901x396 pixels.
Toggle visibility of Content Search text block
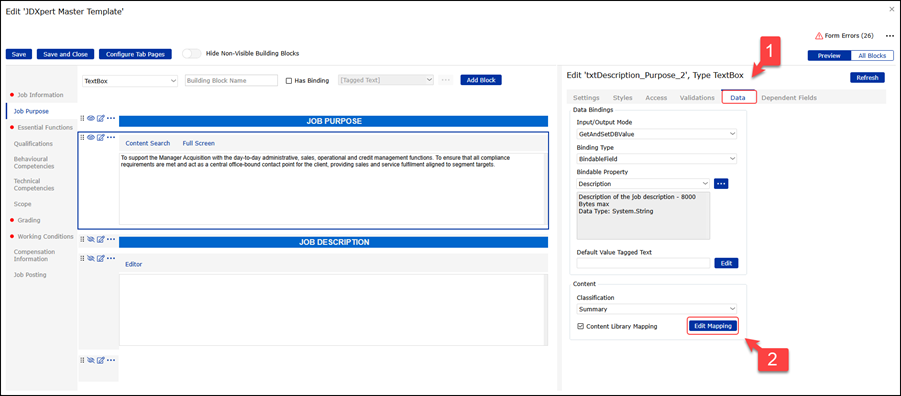(x=91, y=137)
